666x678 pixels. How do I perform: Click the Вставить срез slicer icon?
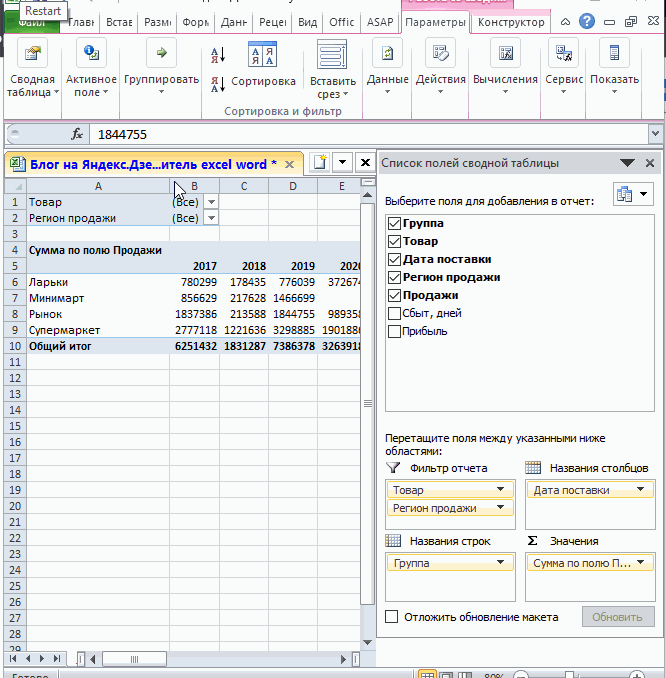tap(332, 54)
